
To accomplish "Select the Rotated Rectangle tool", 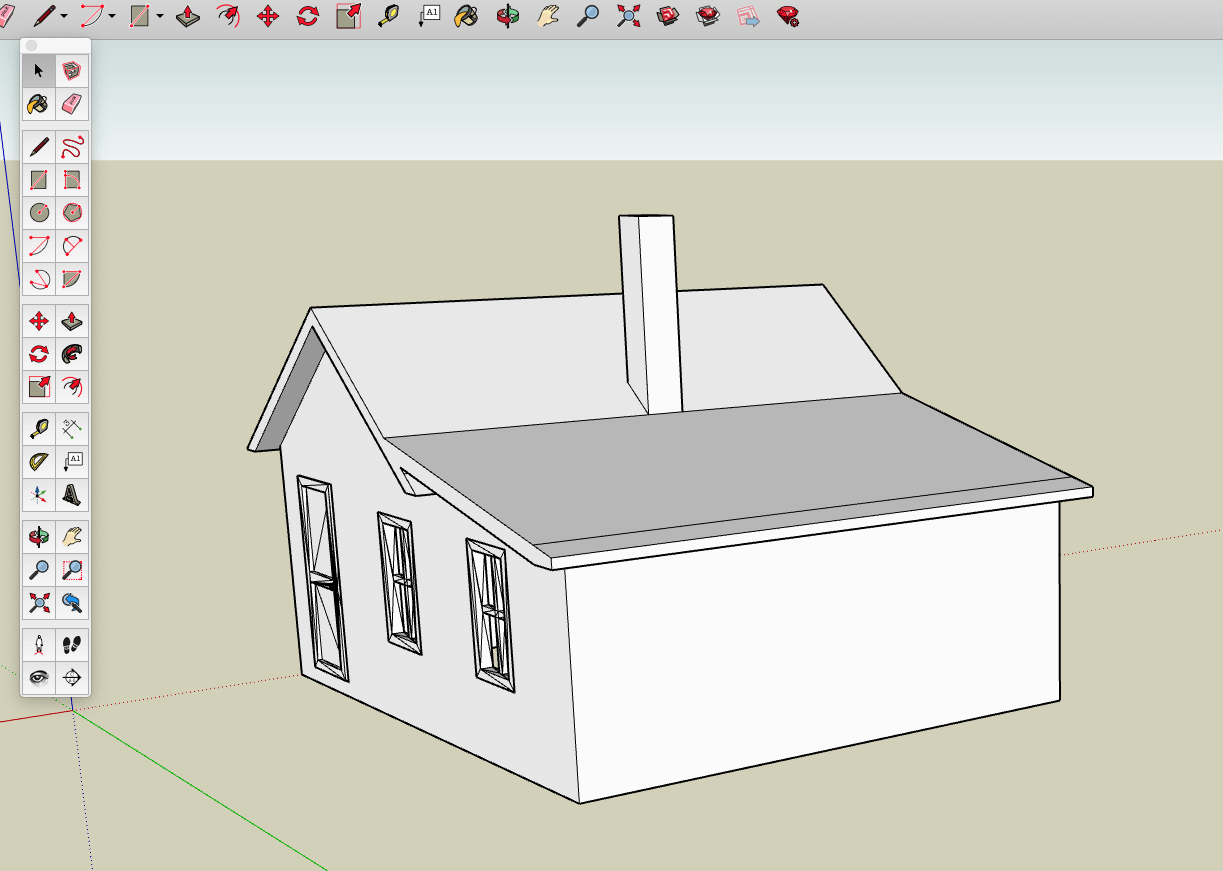I will pos(72,180).
